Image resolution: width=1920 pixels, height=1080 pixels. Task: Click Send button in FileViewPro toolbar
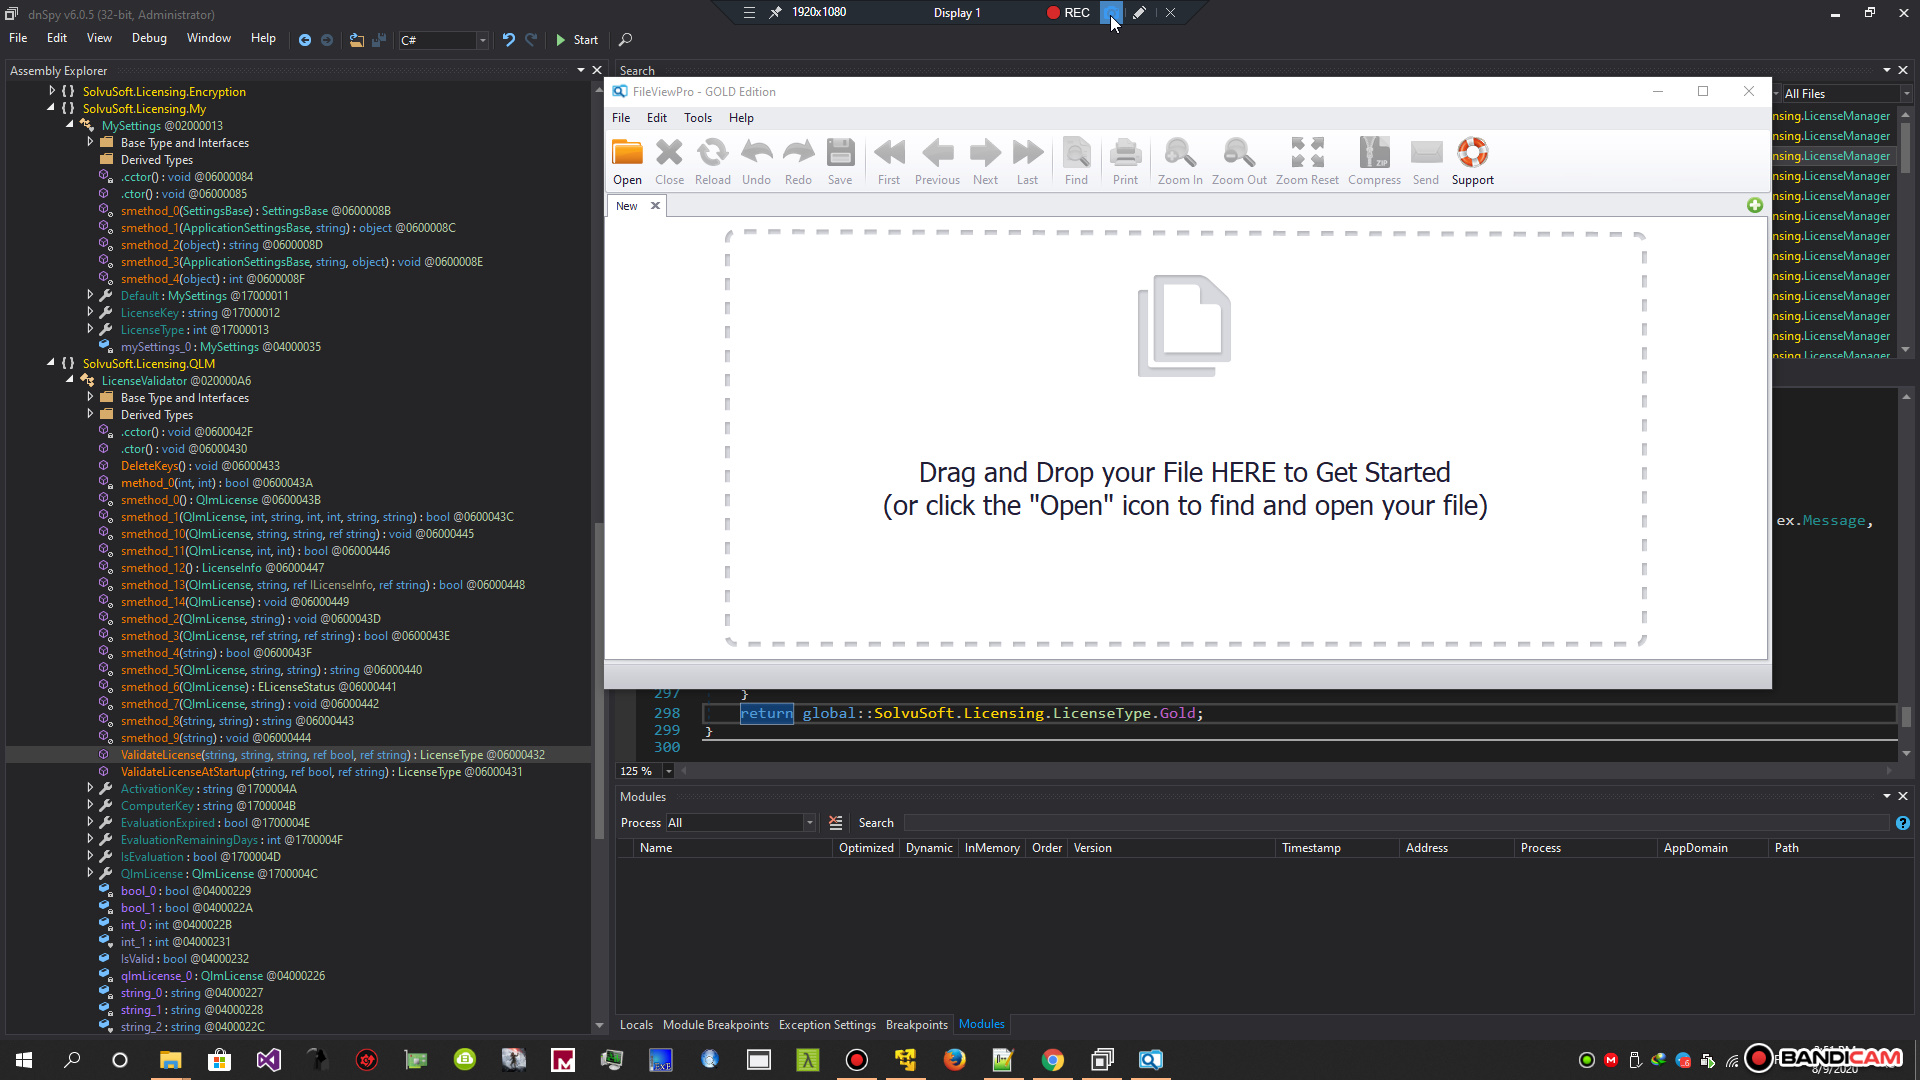1425,158
